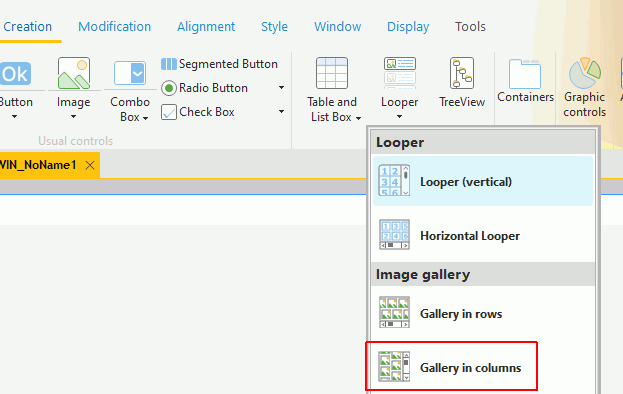This screenshot has height=394, width=623.
Task: Insert a Segmented Button control
Action: pyautogui.click(x=219, y=64)
